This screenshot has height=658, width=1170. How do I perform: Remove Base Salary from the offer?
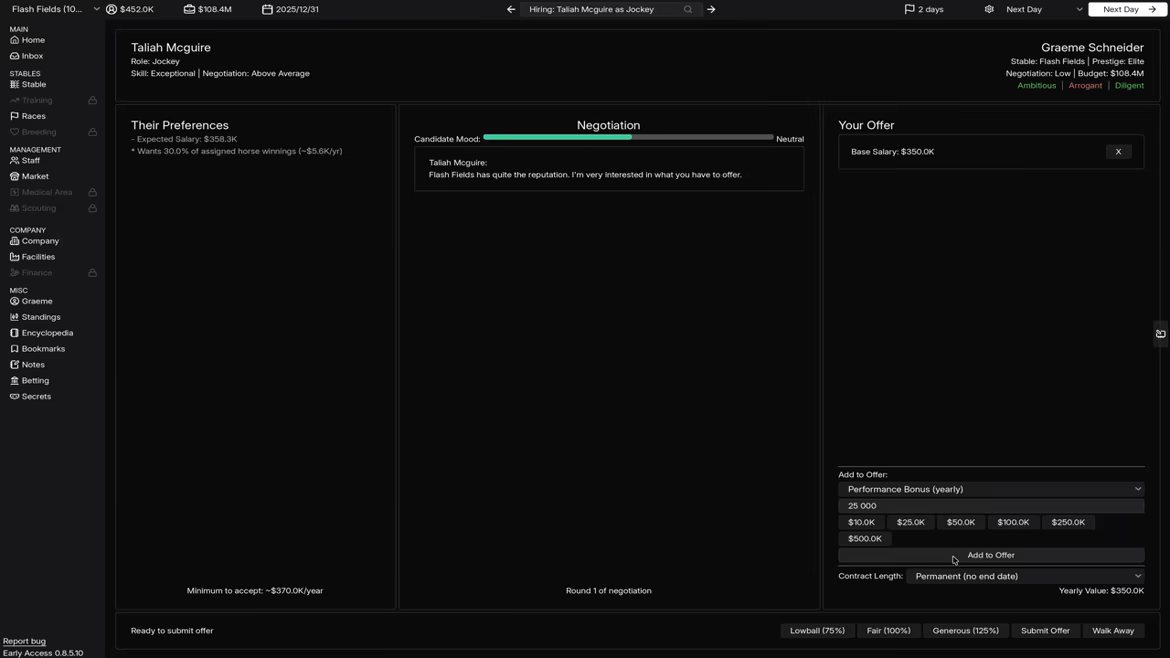coord(1118,152)
